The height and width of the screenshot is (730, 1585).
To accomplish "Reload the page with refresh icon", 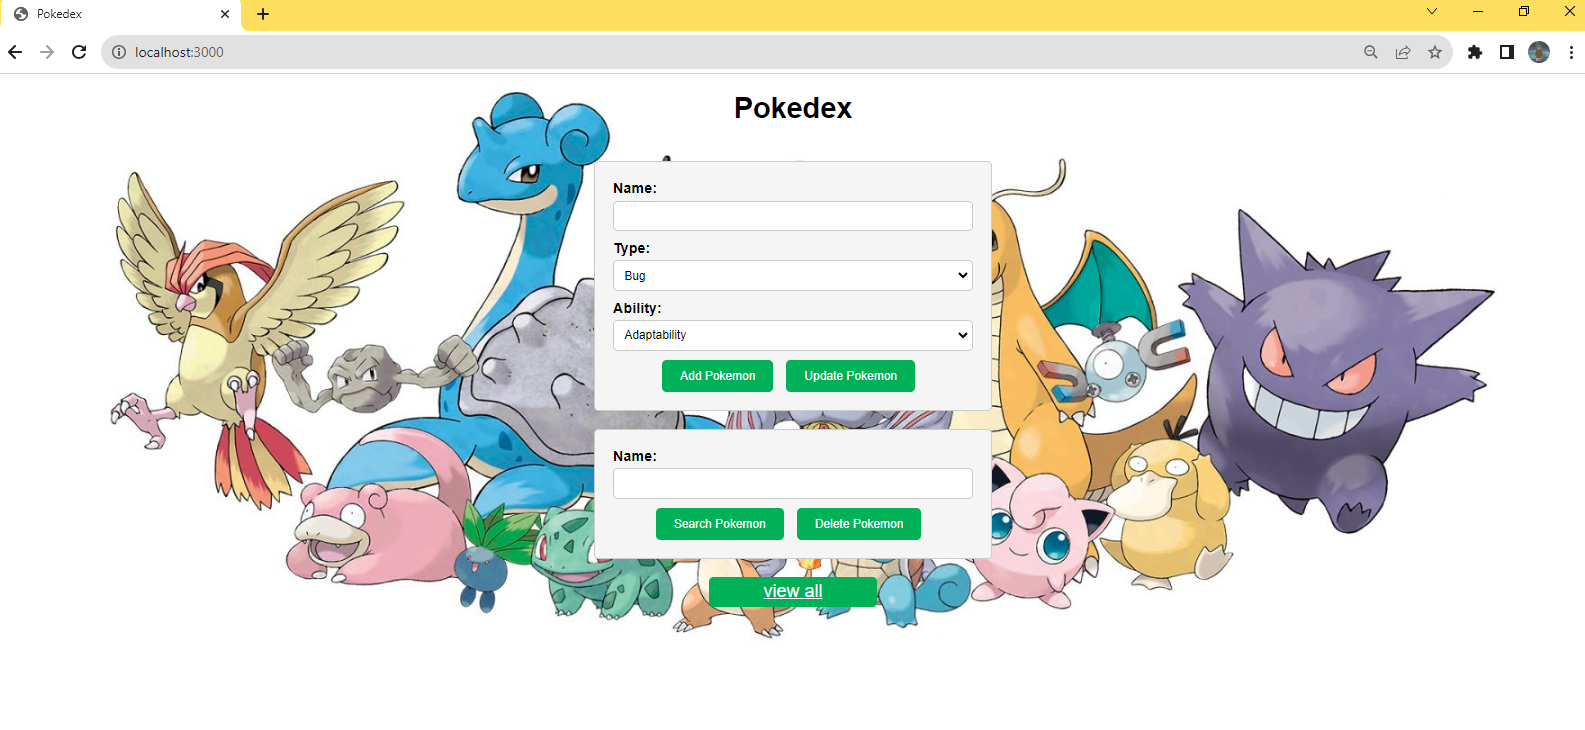I will (79, 52).
